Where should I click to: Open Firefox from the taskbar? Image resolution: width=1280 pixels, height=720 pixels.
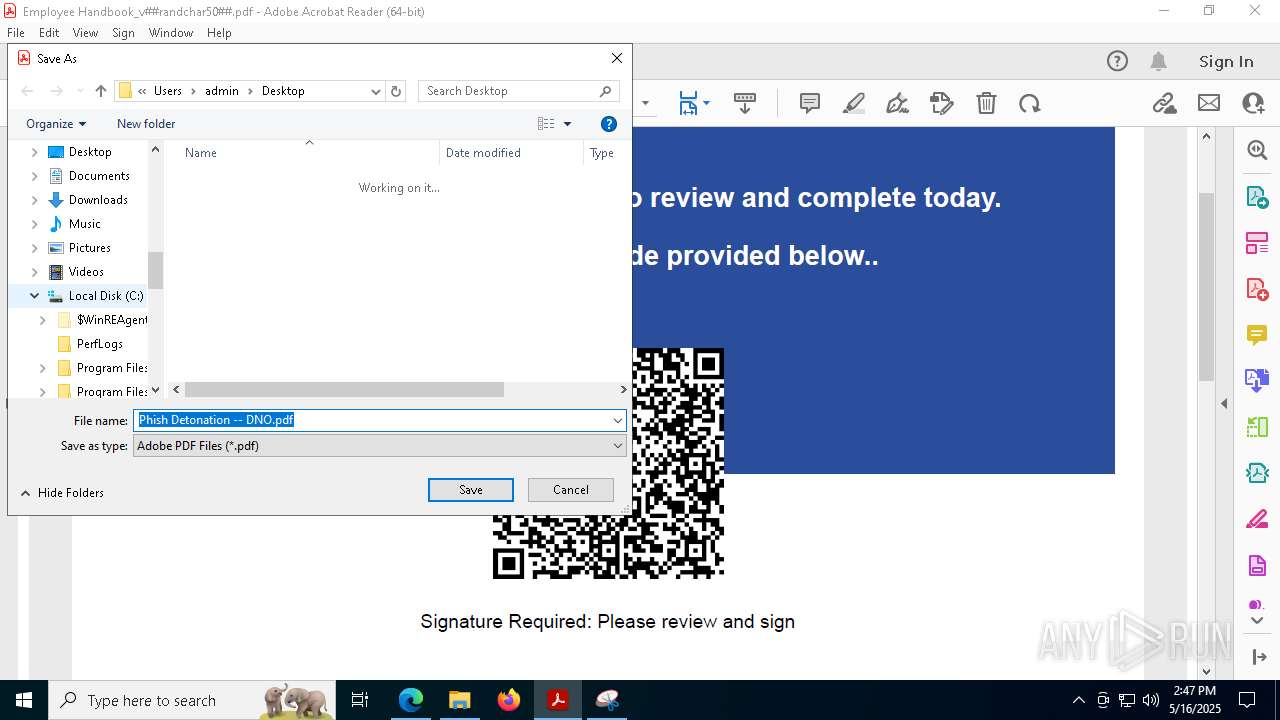click(509, 700)
